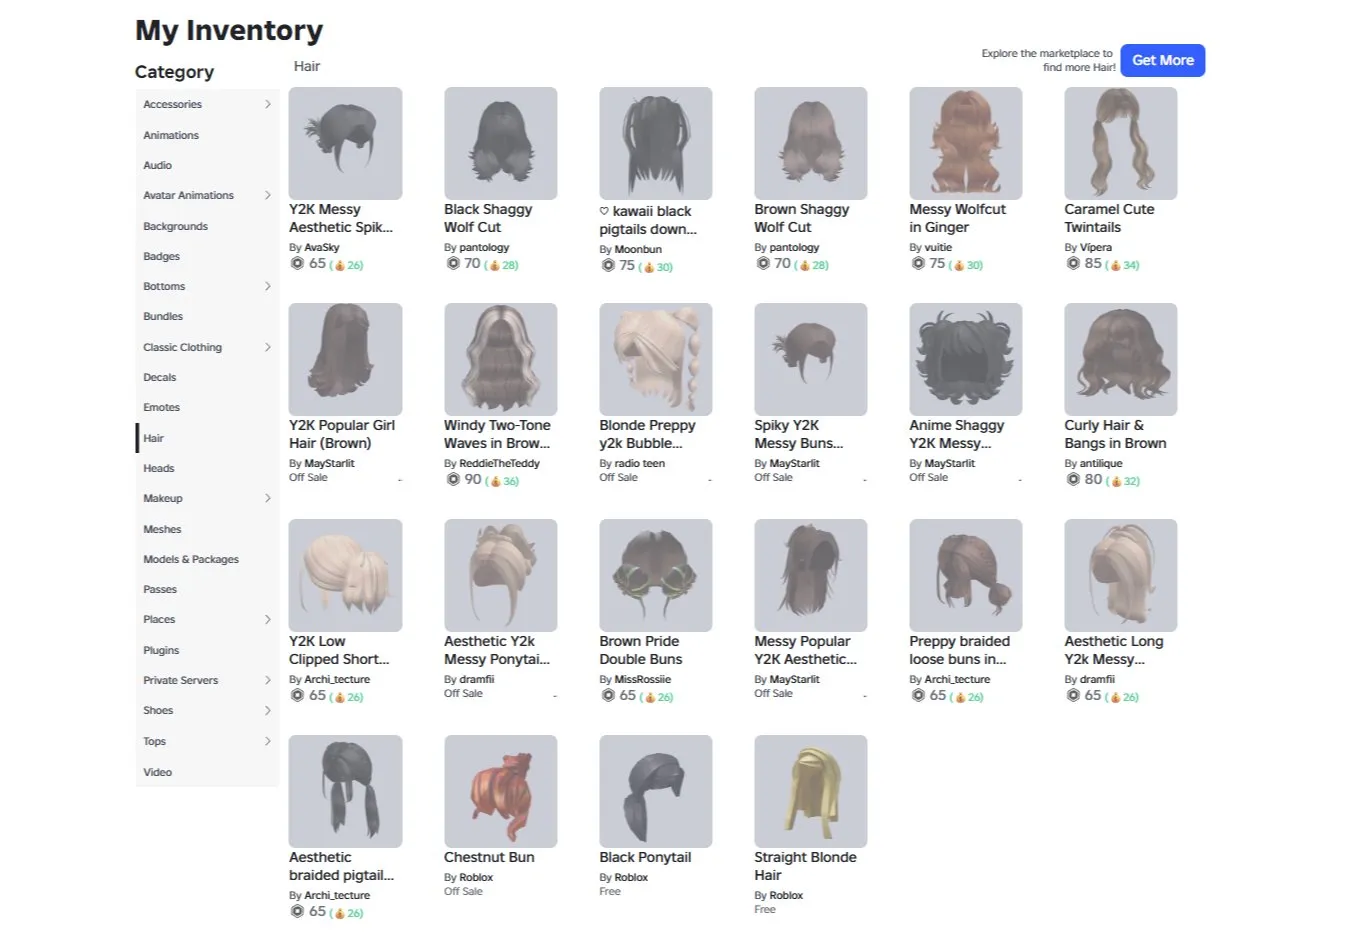Click the heart icon before kawaii black pigtails
Screen dimensions: 1363x938
(x=604, y=211)
